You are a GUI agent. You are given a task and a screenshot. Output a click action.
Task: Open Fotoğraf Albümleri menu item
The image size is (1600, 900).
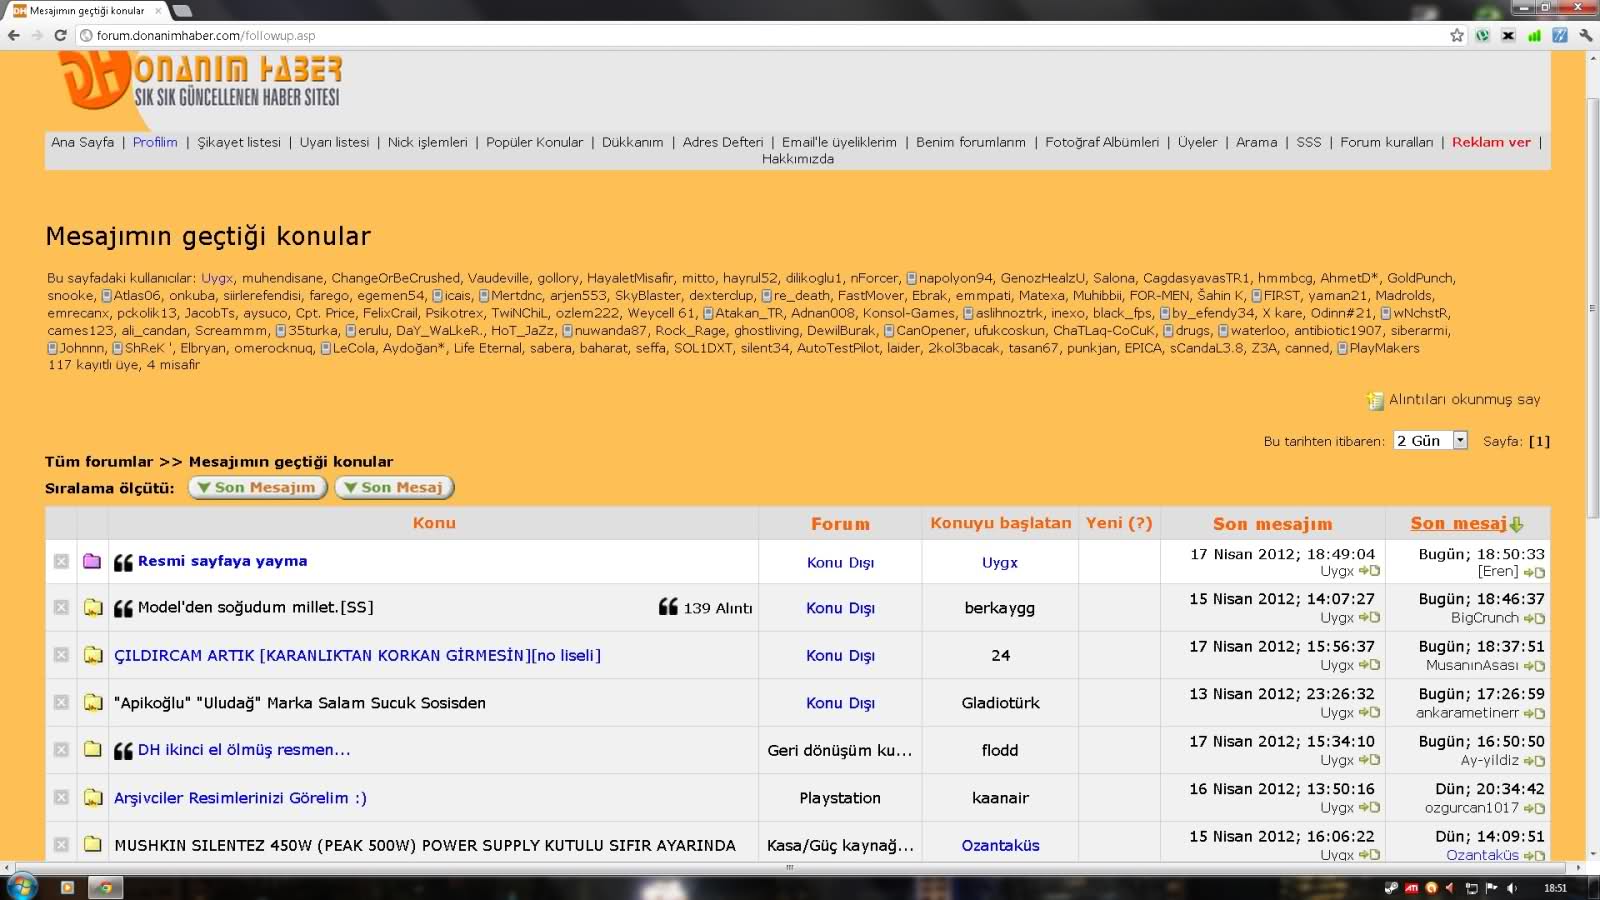point(1102,142)
